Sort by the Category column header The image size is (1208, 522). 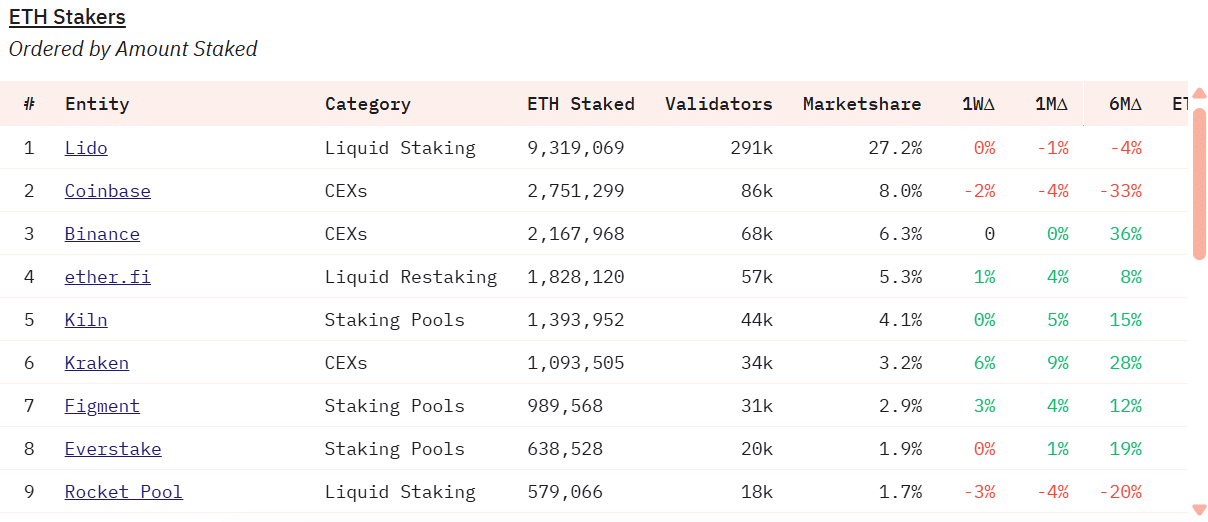point(367,104)
